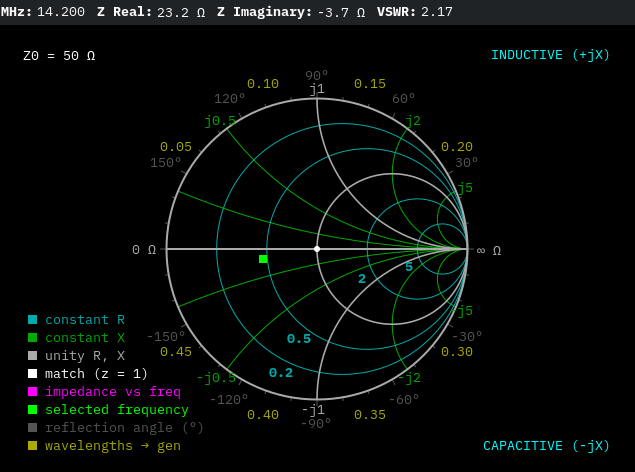The height and width of the screenshot is (472, 635).
Task: Click the 'constant R' legend label
Action: click(85, 320)
